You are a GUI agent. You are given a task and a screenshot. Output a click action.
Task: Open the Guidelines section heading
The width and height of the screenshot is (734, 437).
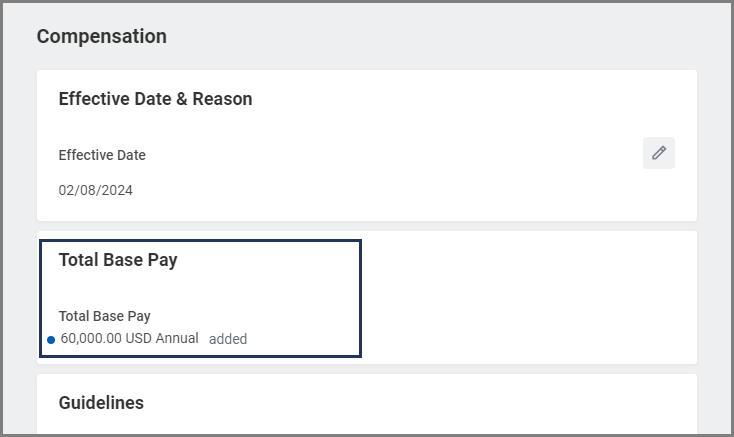101,403
